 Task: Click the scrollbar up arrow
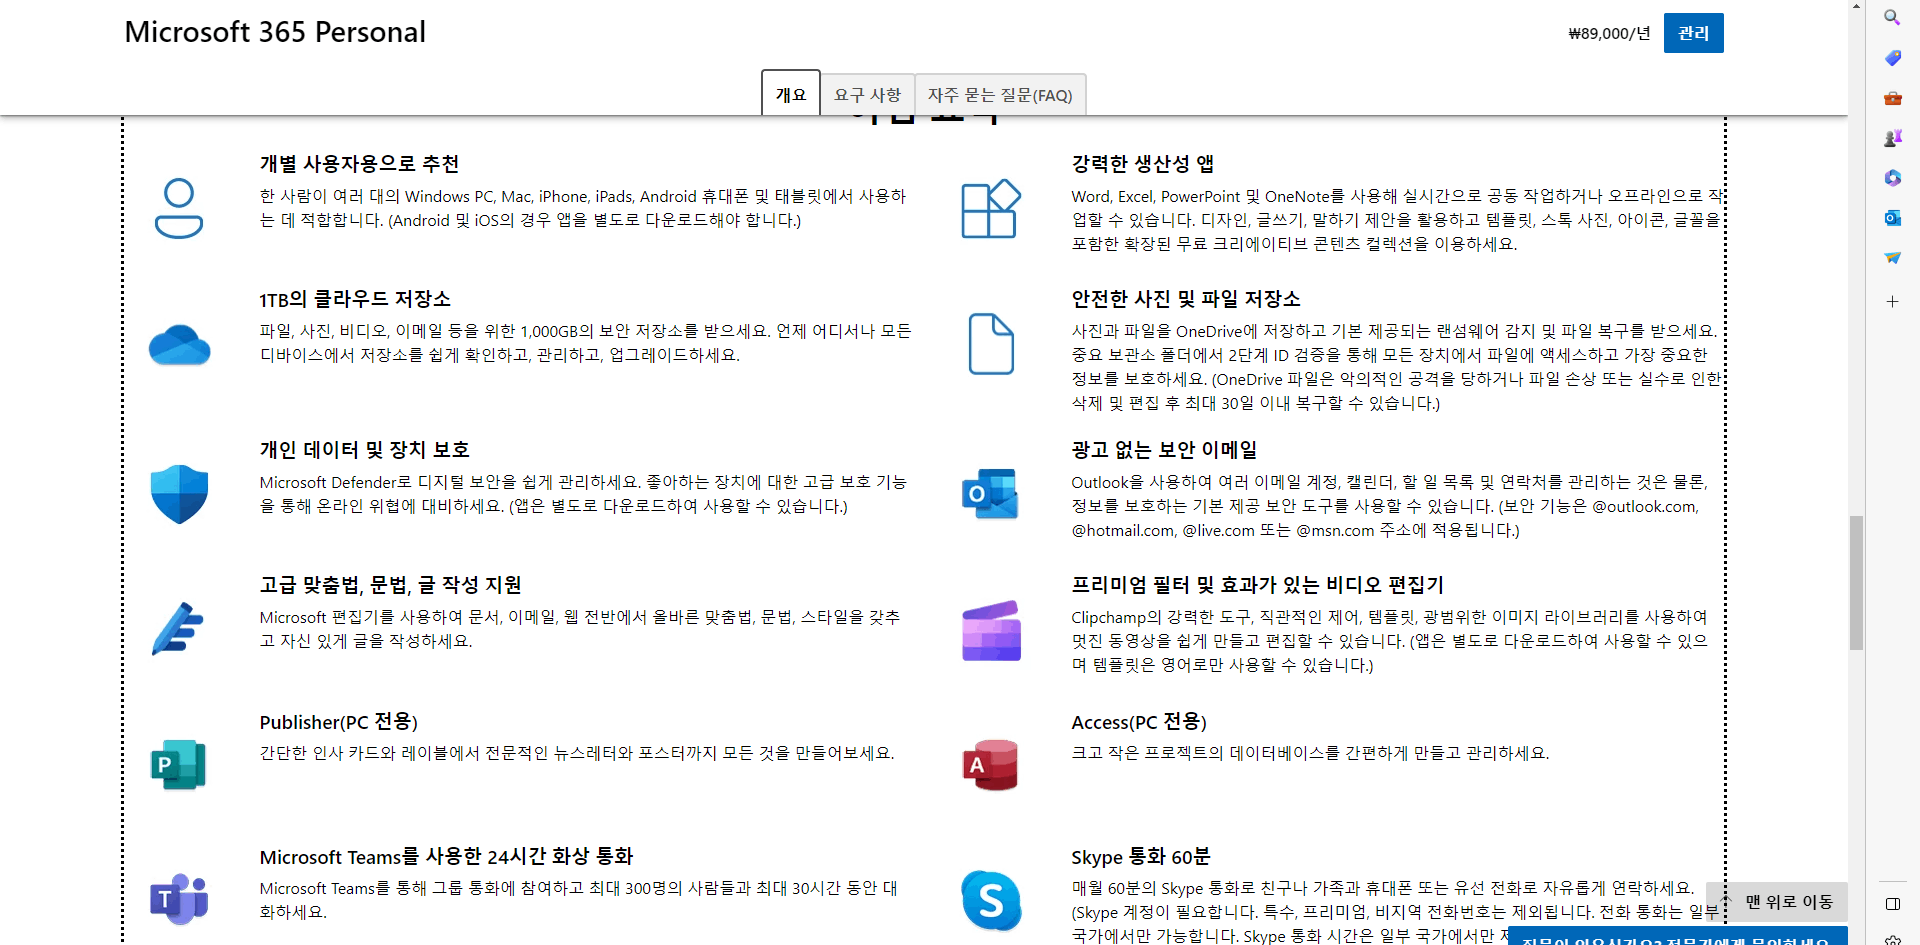tap(1856, 6)
